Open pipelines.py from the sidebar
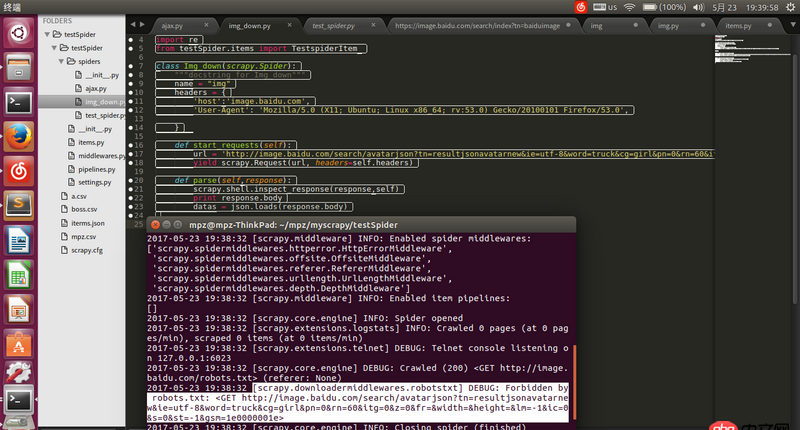 tap(95, 170)
